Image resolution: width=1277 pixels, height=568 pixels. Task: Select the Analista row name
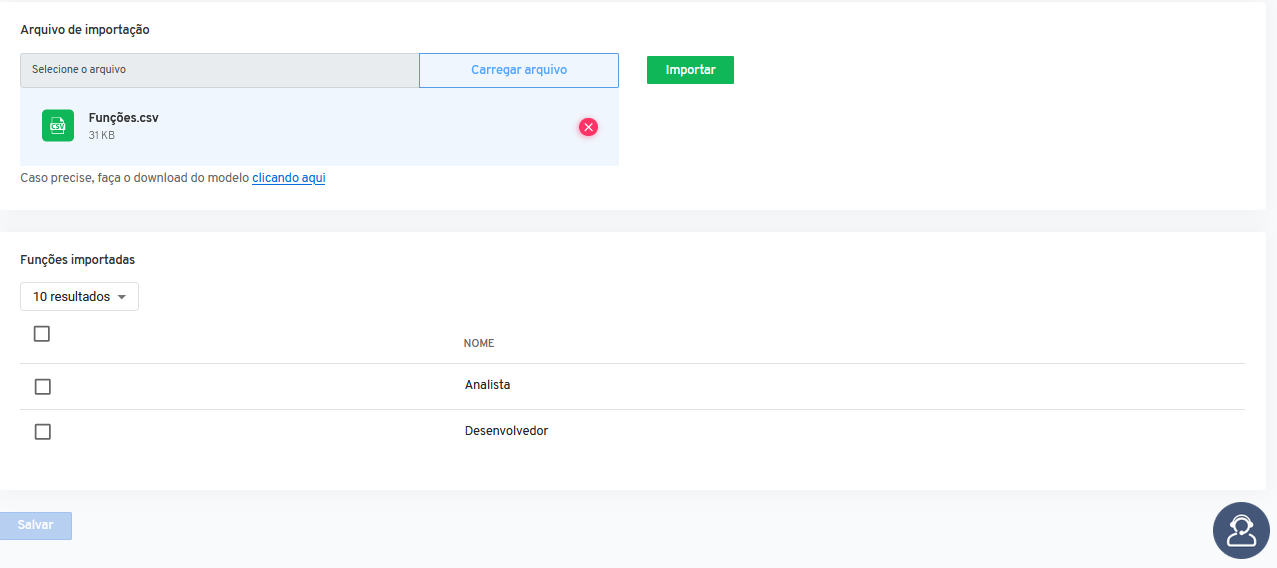coord(488,385)
